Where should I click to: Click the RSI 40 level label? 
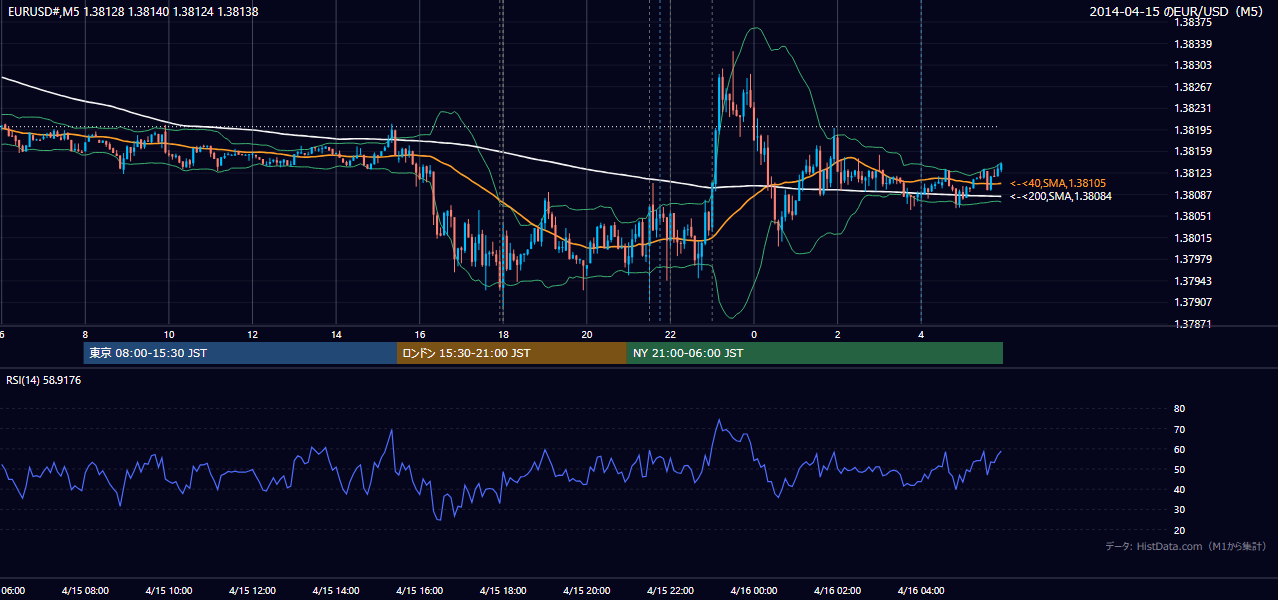1179,489
